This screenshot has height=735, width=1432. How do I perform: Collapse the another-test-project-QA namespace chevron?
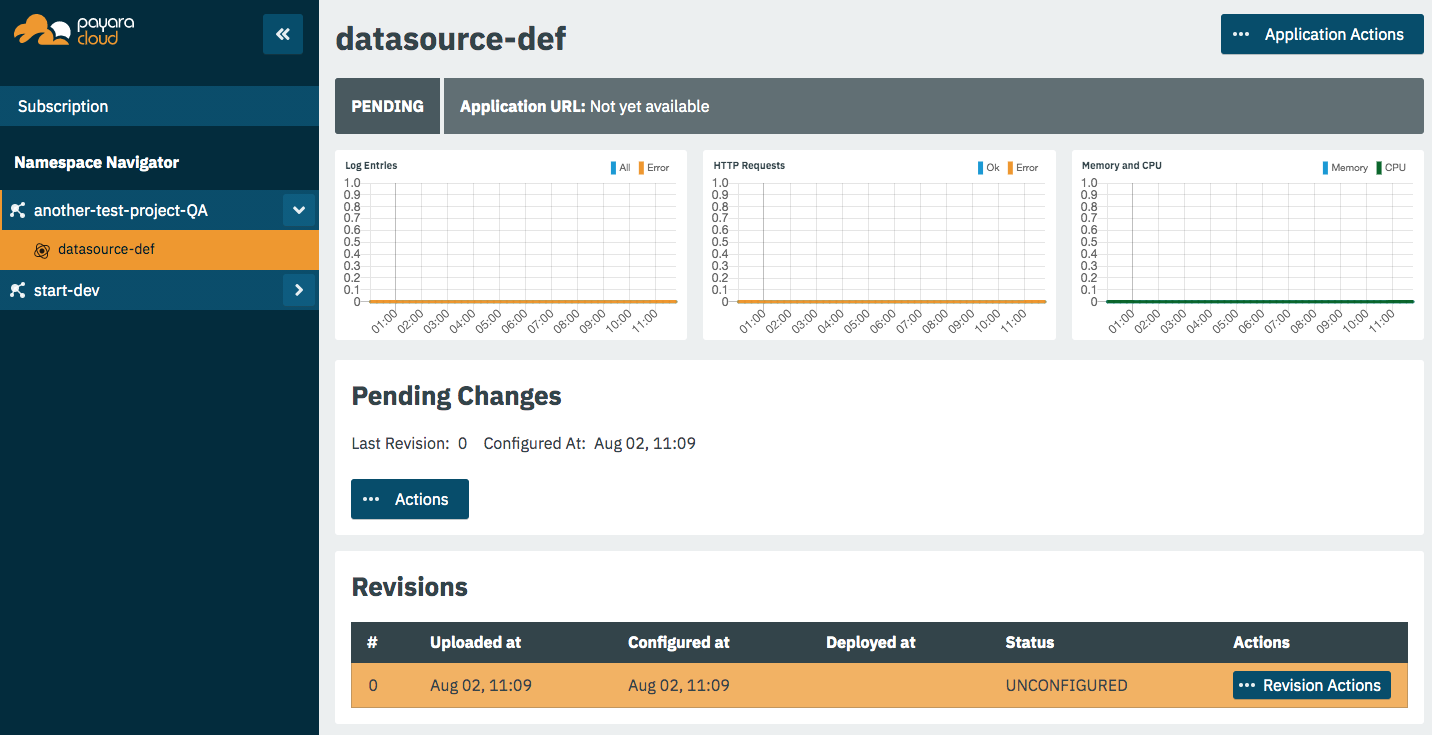click(x=298, y=211)
